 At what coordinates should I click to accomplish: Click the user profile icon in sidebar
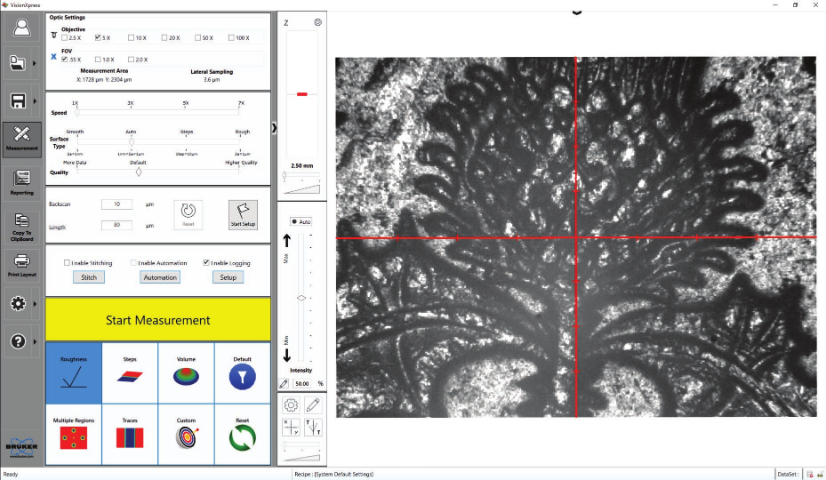[x=20, y=28]
